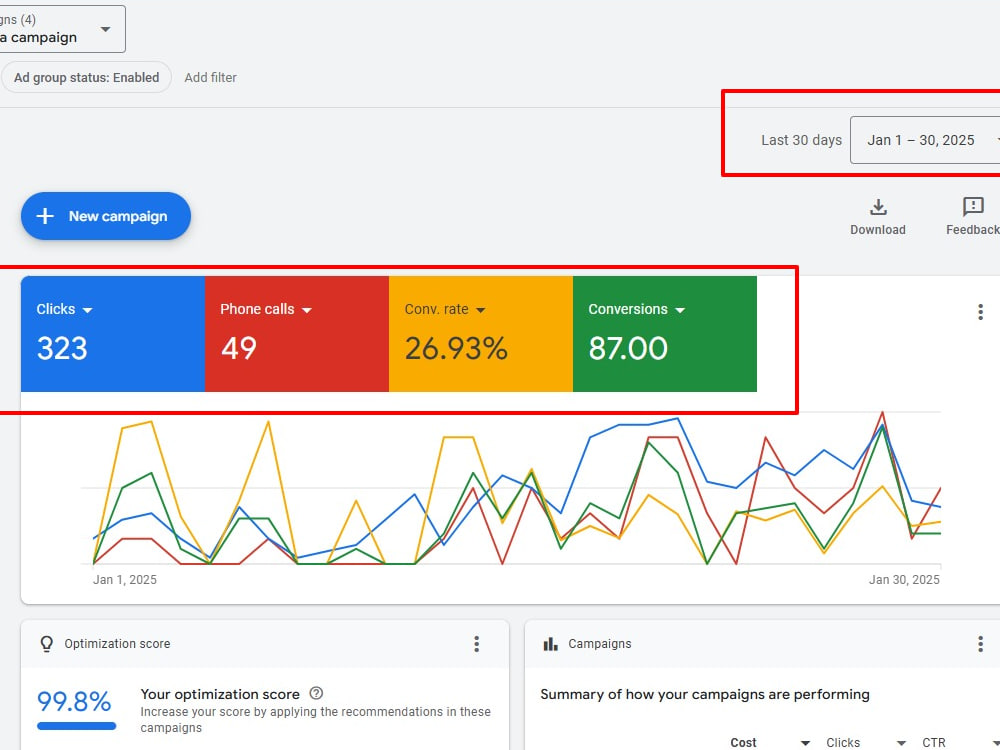Click the Jan 1, 2025 chart axis label
This screenshot has width=1000, height=750.
tap(125, 580)
